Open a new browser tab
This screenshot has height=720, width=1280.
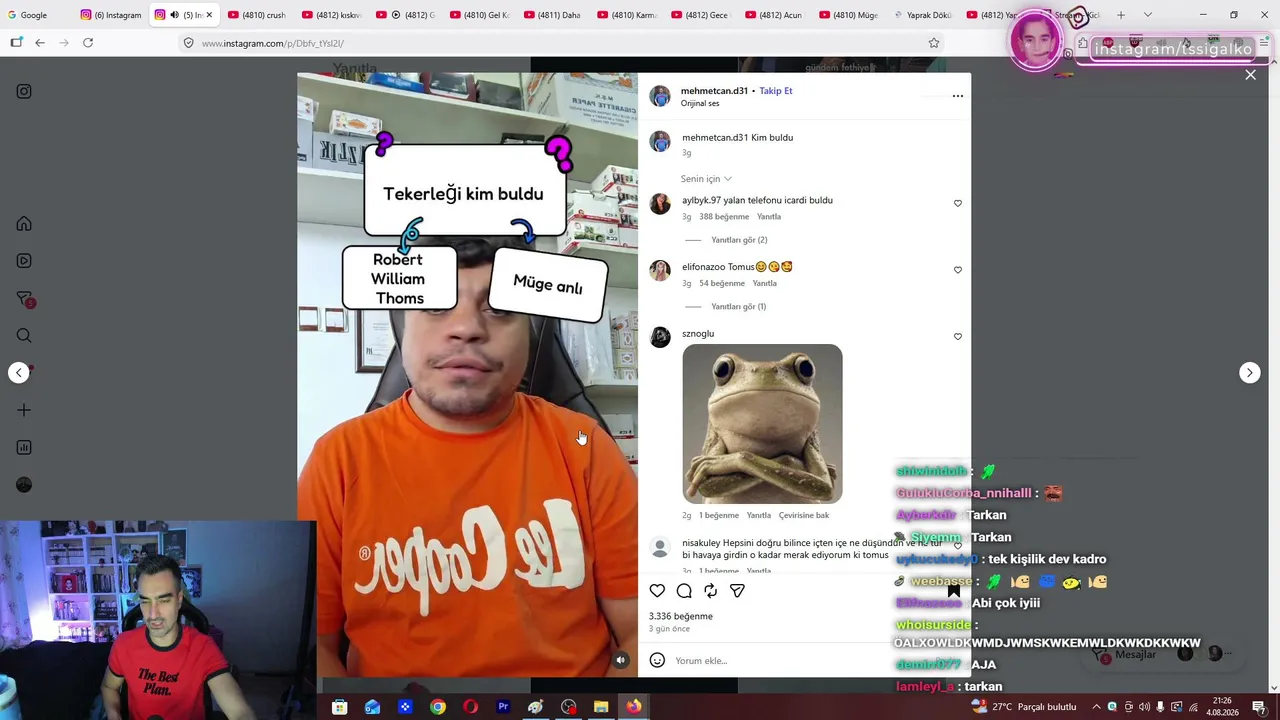pyautogui.click(x=1120, y=15)
